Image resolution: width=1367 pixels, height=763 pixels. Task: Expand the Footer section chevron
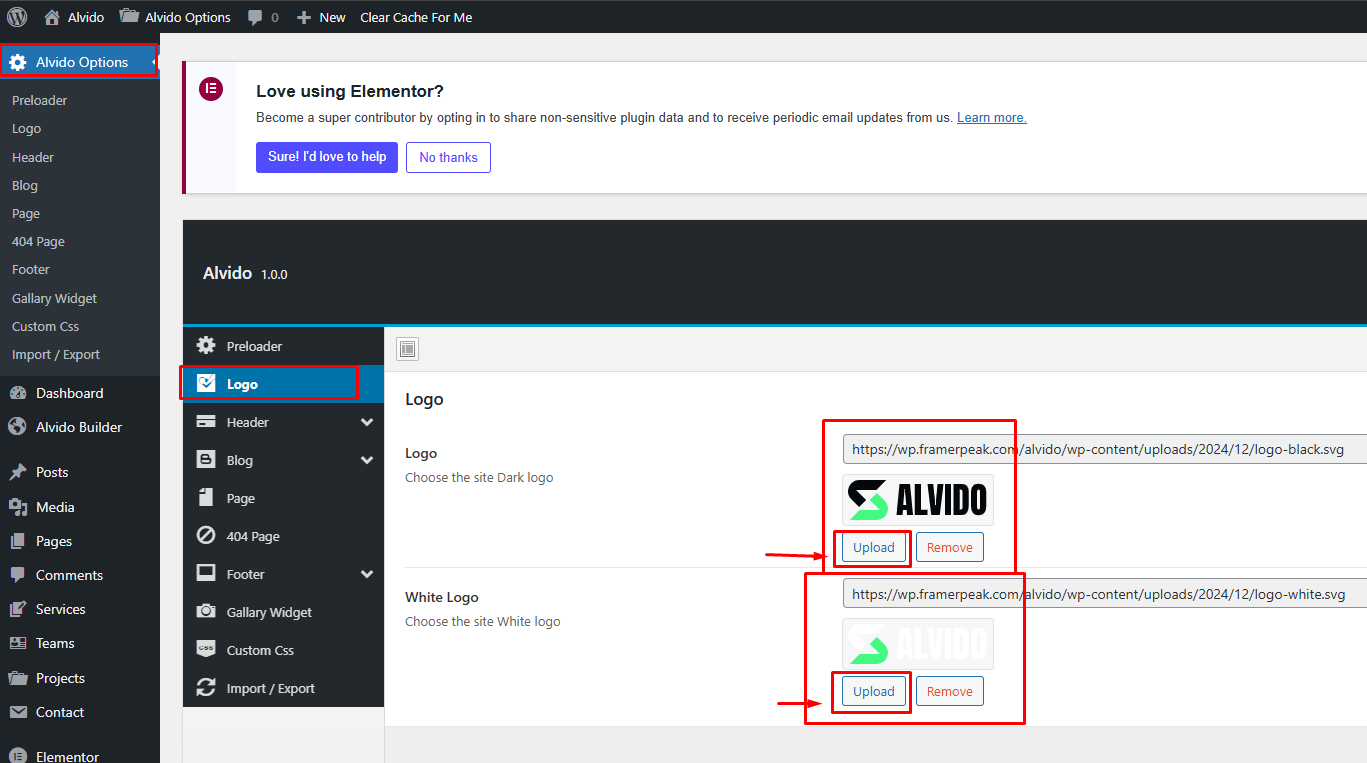tap(367, 574)
